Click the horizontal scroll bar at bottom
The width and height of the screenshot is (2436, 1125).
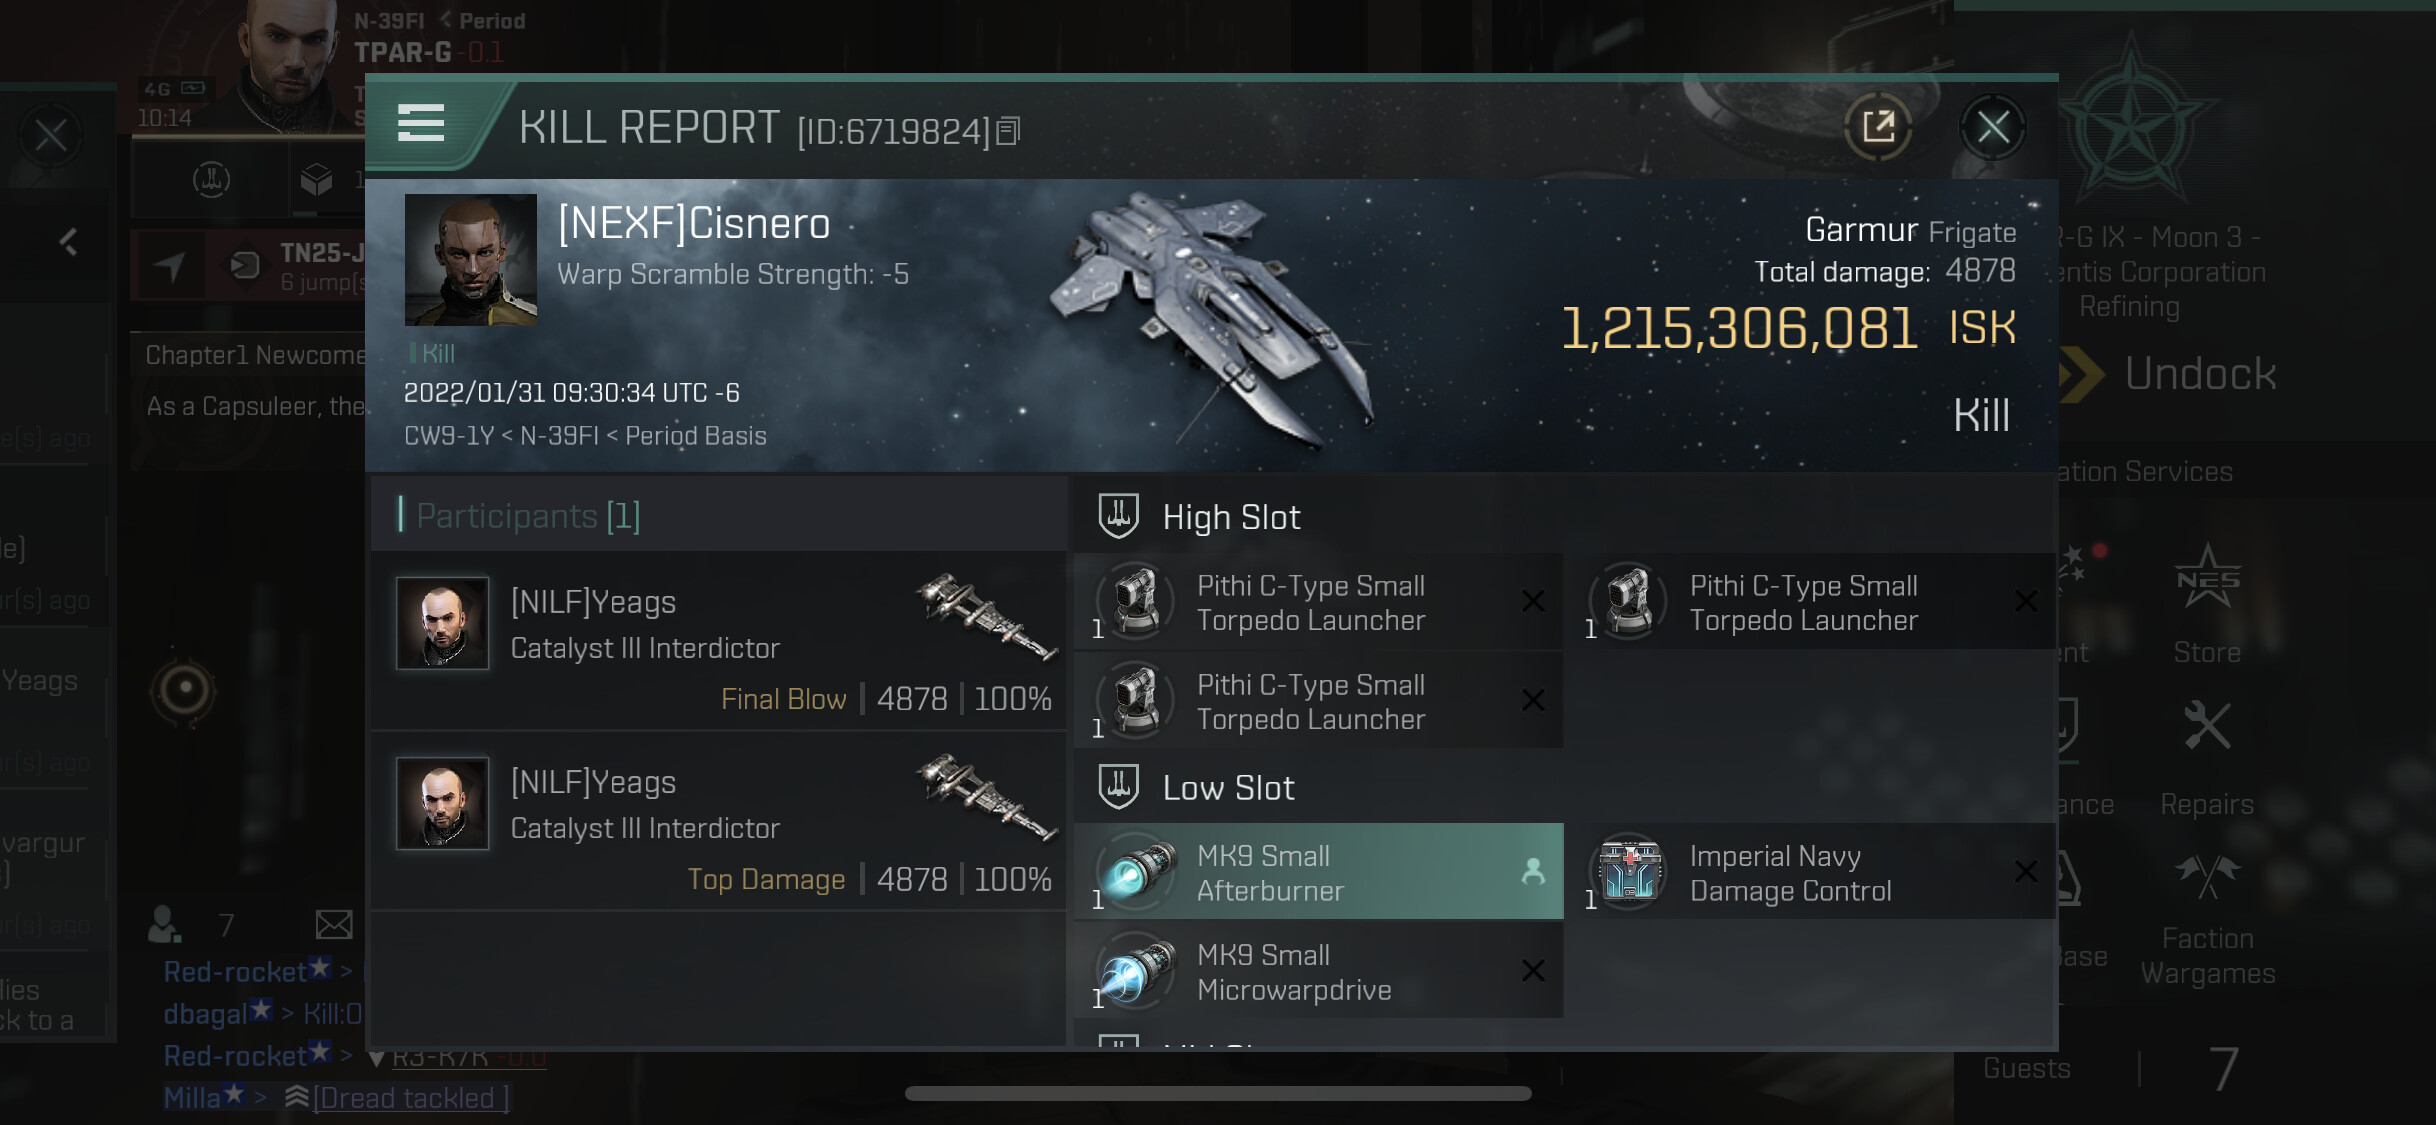[x=1218, y=1093]
